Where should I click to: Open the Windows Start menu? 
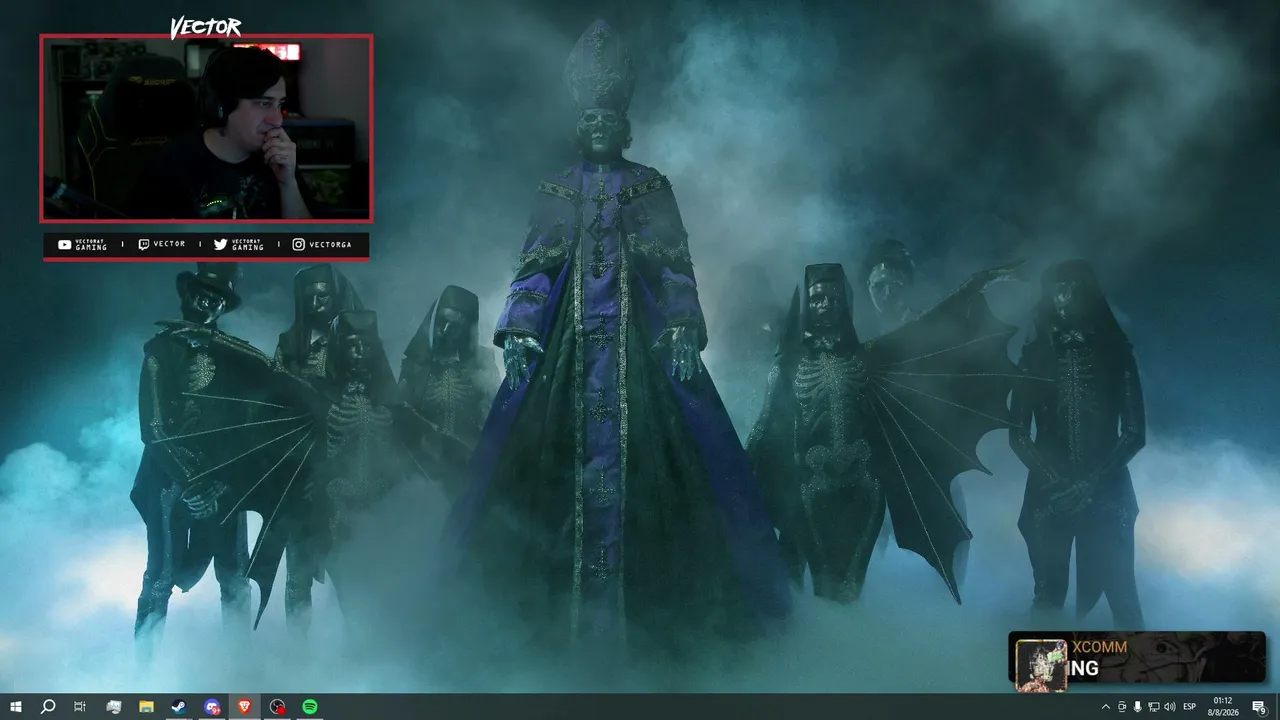[16, 707]
